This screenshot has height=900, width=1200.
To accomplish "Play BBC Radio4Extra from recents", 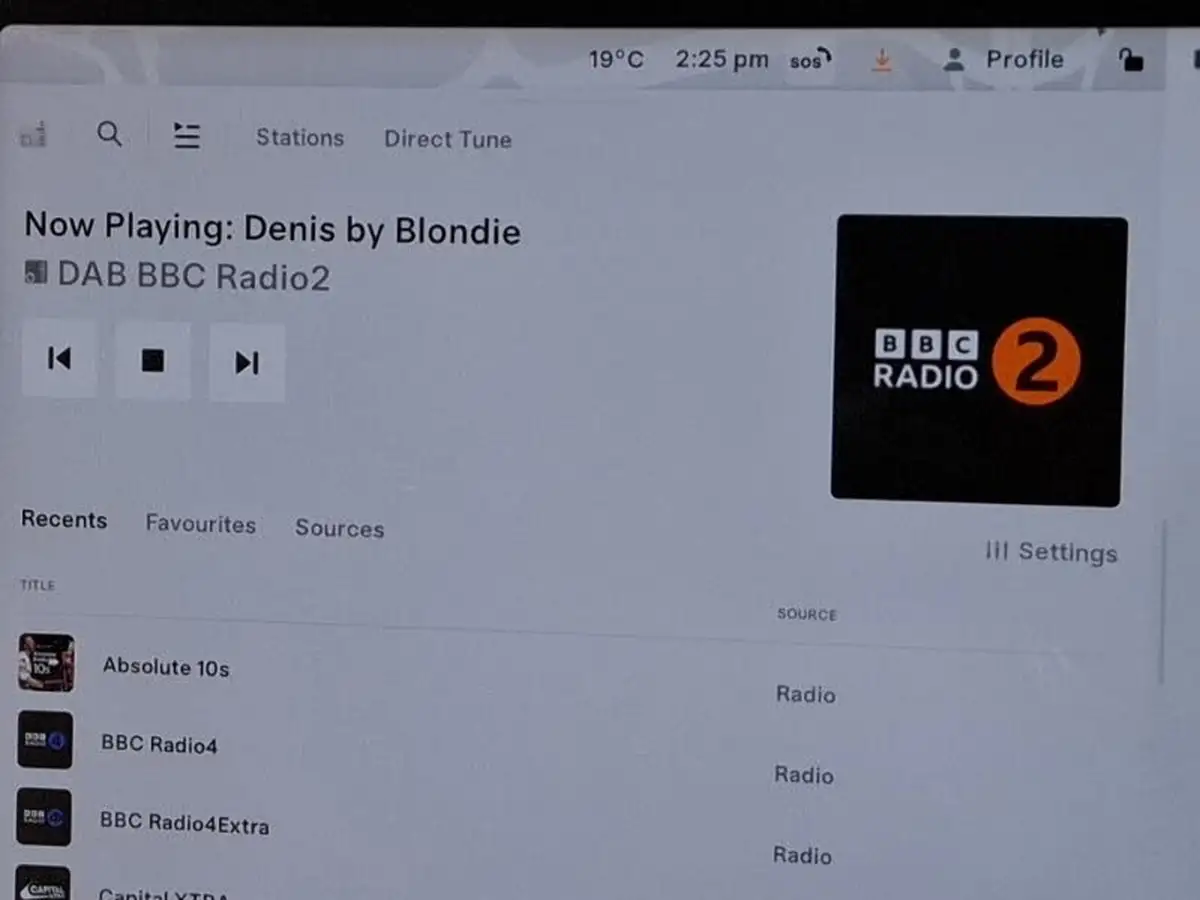I will coord(184,823).
